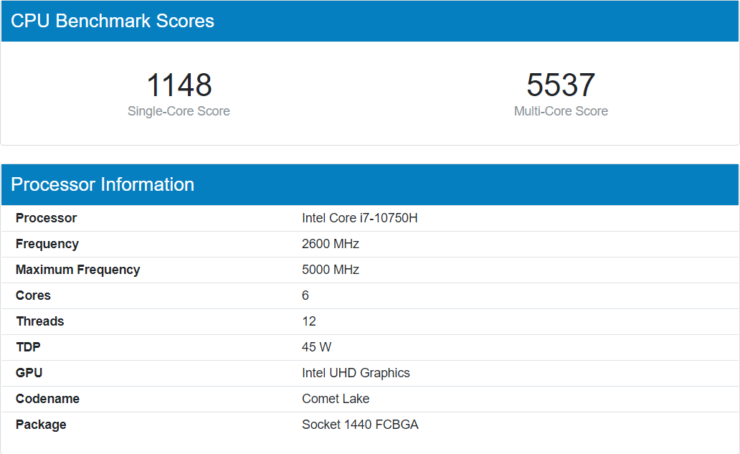The image size is (740, 454).
Task: Select the Comet Lake codename value
Action: pos(335,399)
